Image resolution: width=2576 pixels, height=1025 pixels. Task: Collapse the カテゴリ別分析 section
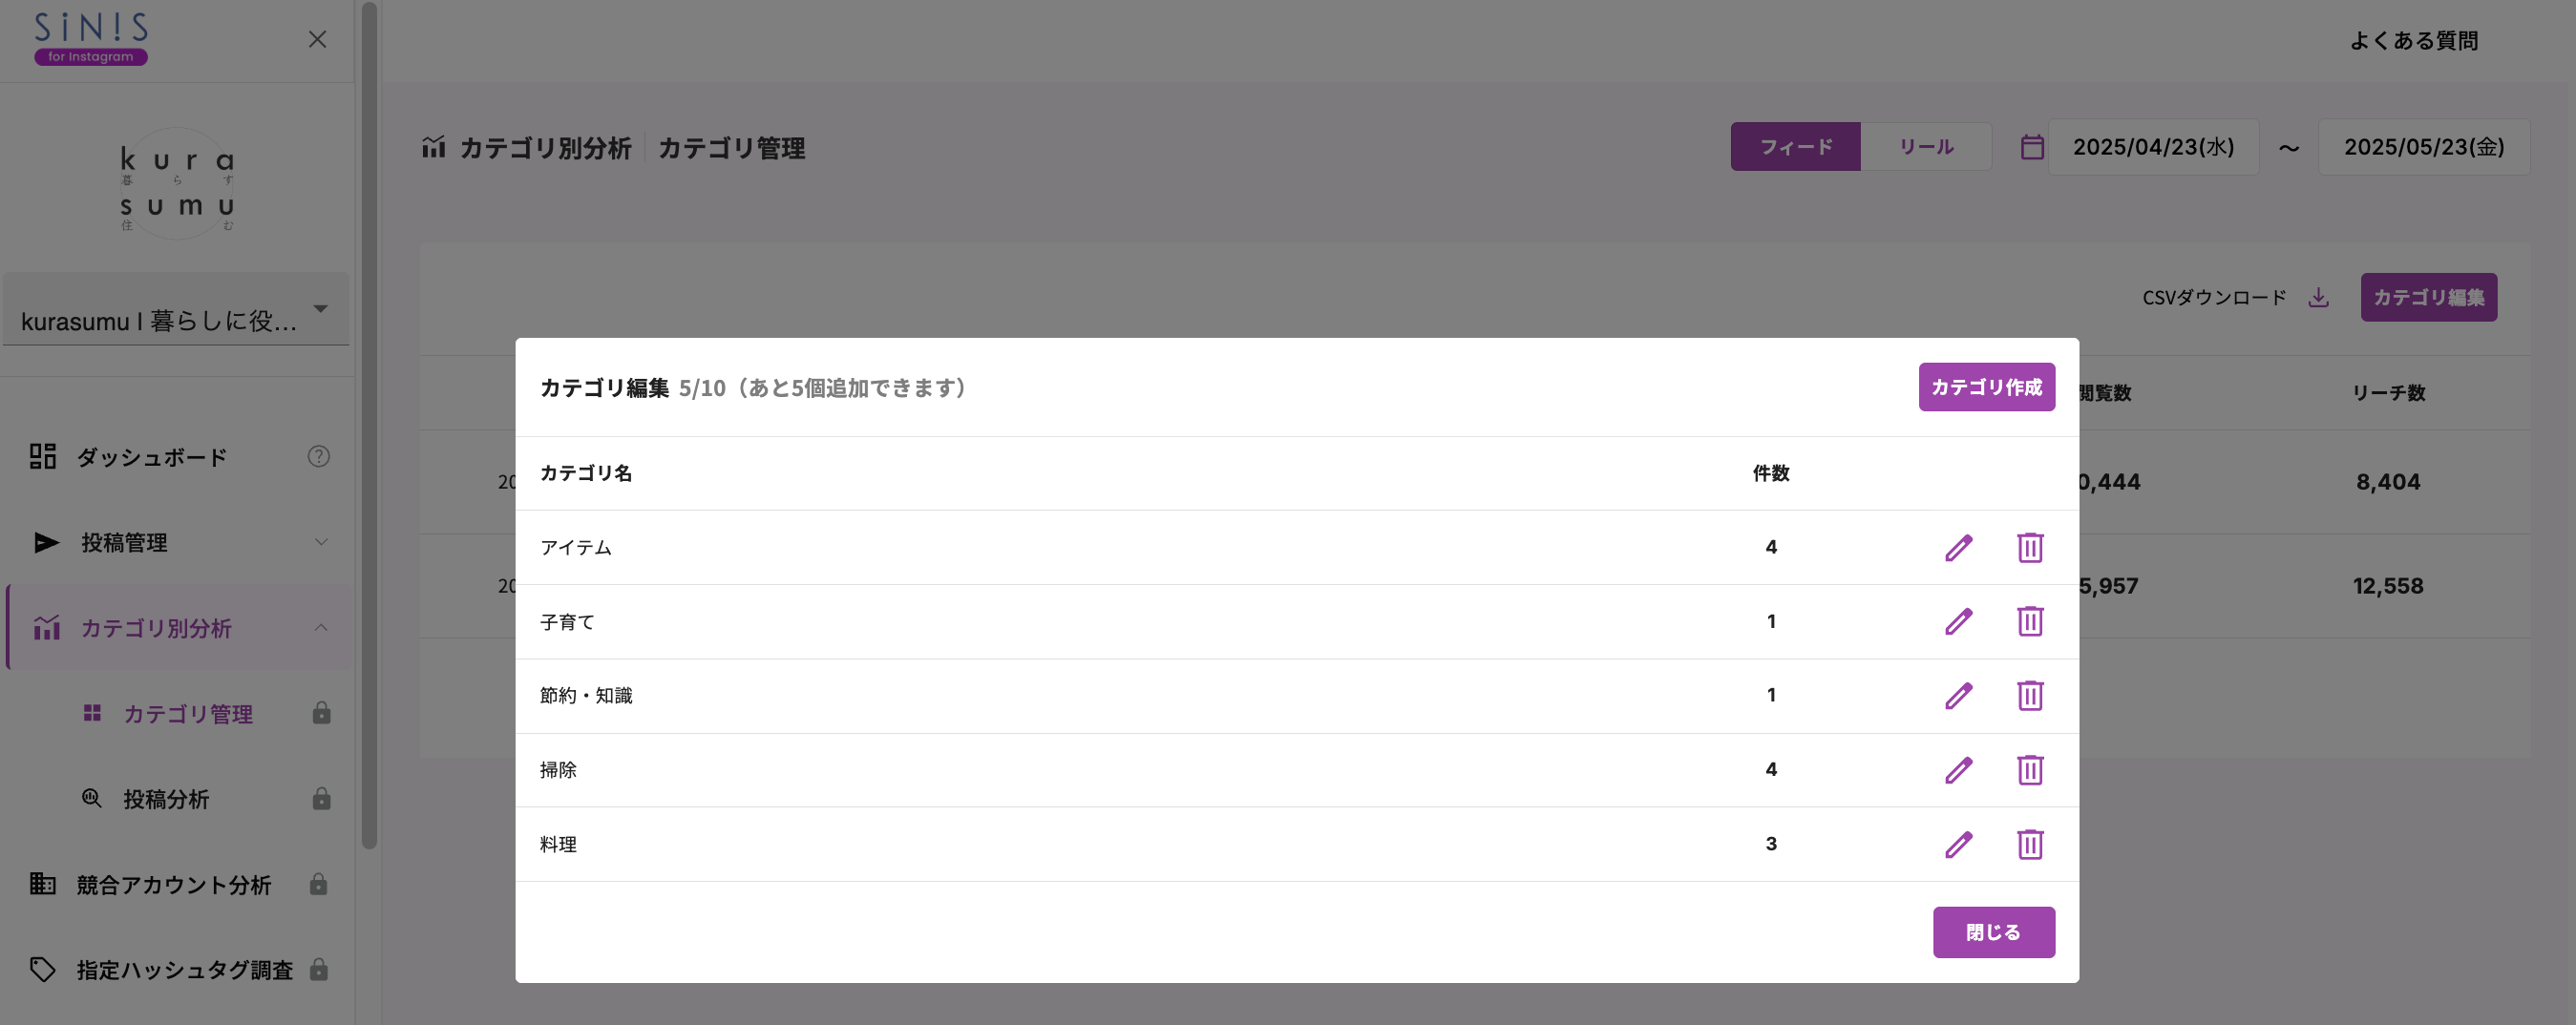(321, 628)
